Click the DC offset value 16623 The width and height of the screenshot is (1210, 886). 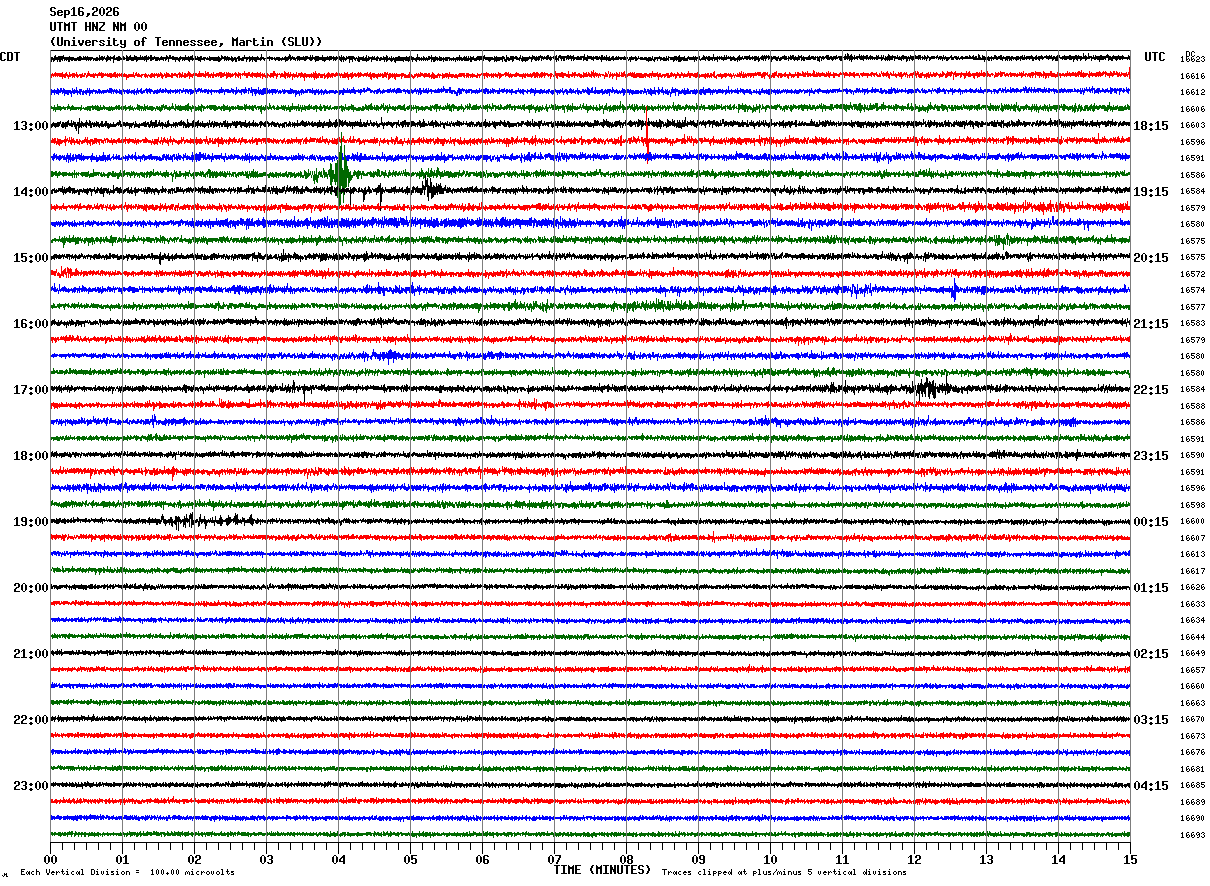(x=1192, y=60)
